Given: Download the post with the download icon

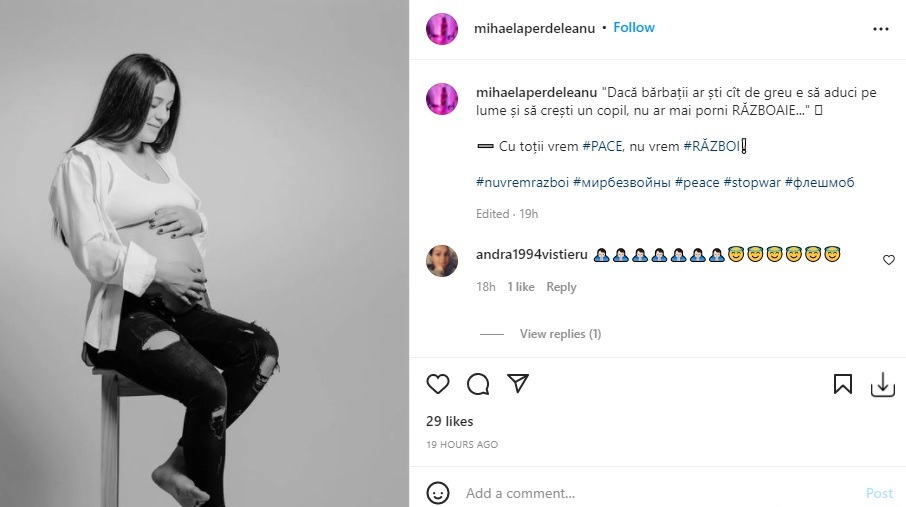Looking at the screenshot, I should coord(882,384).
